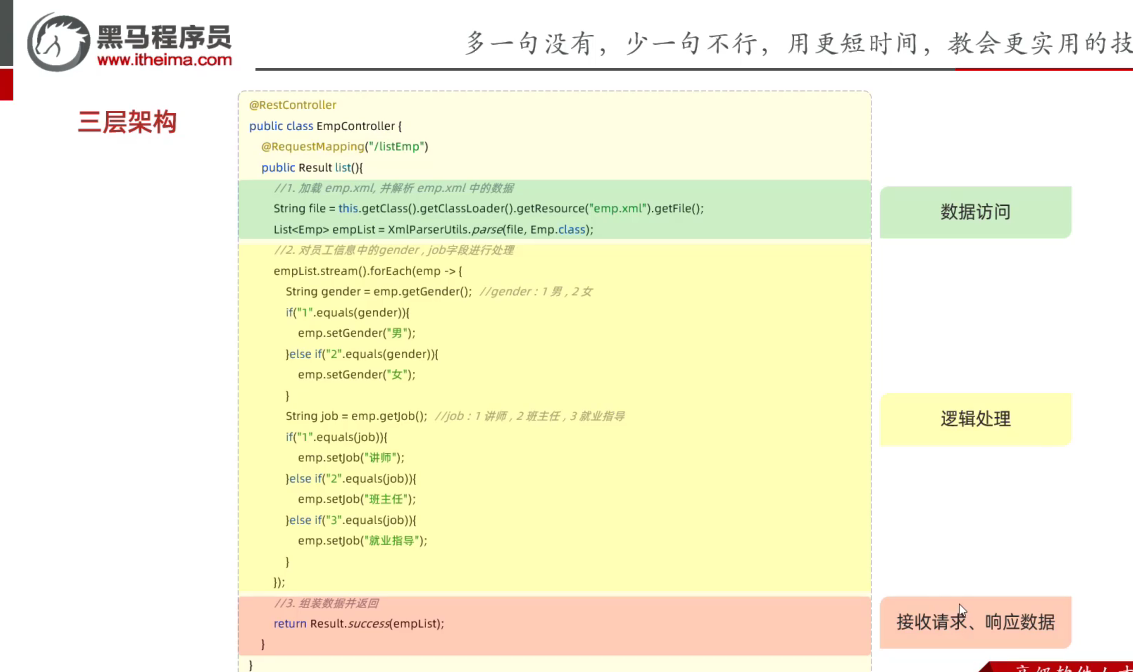The width and height of the screenshot is (1133, 672).
Task: Click the if("1".equals(gender)) line
Action: point(348,313)
